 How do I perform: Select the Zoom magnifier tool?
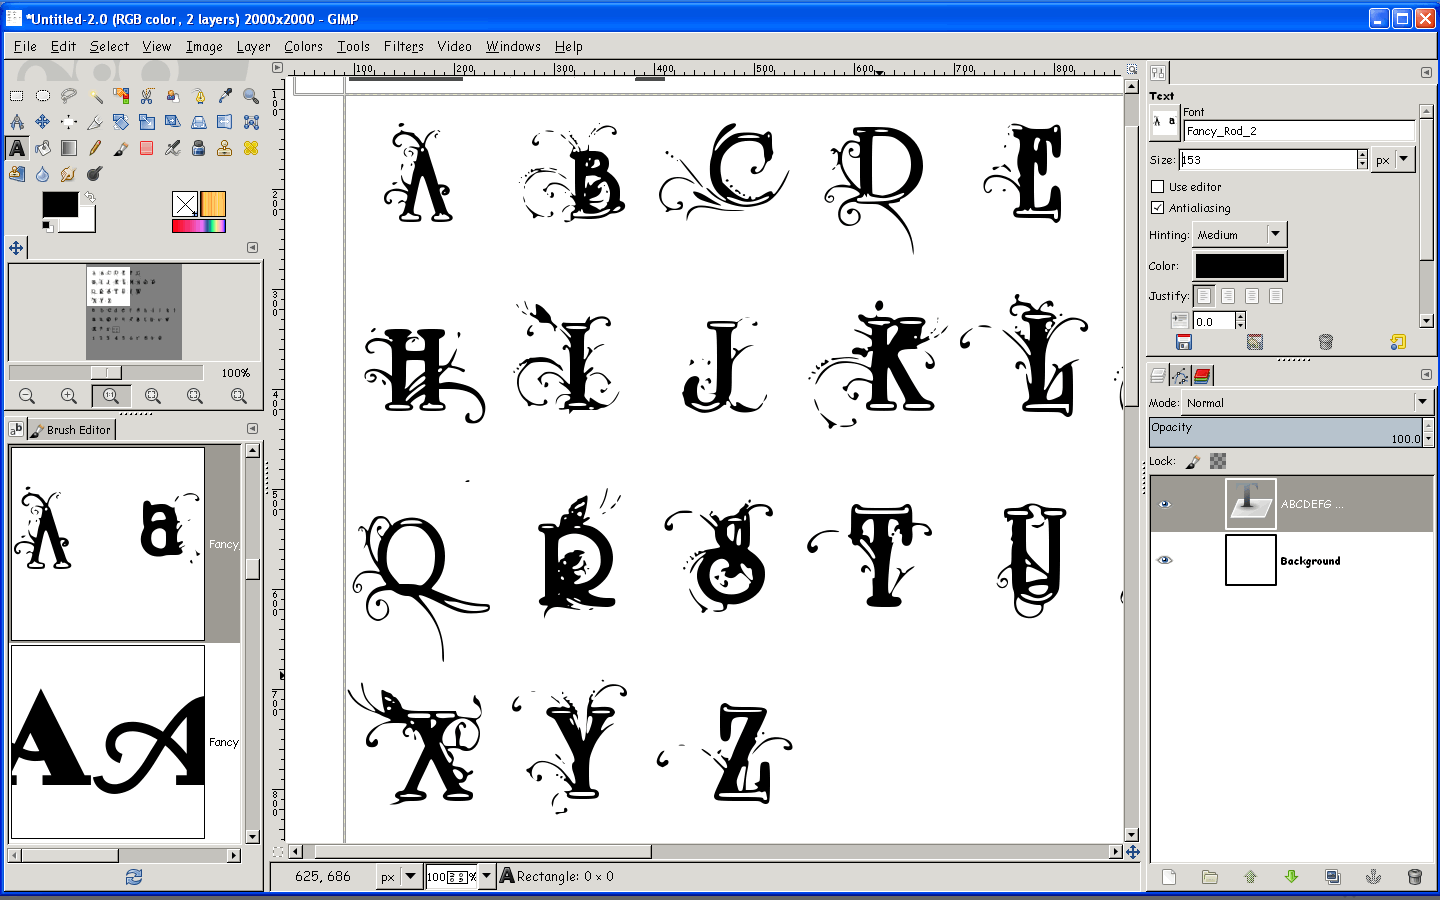click(x=251, y=96)
